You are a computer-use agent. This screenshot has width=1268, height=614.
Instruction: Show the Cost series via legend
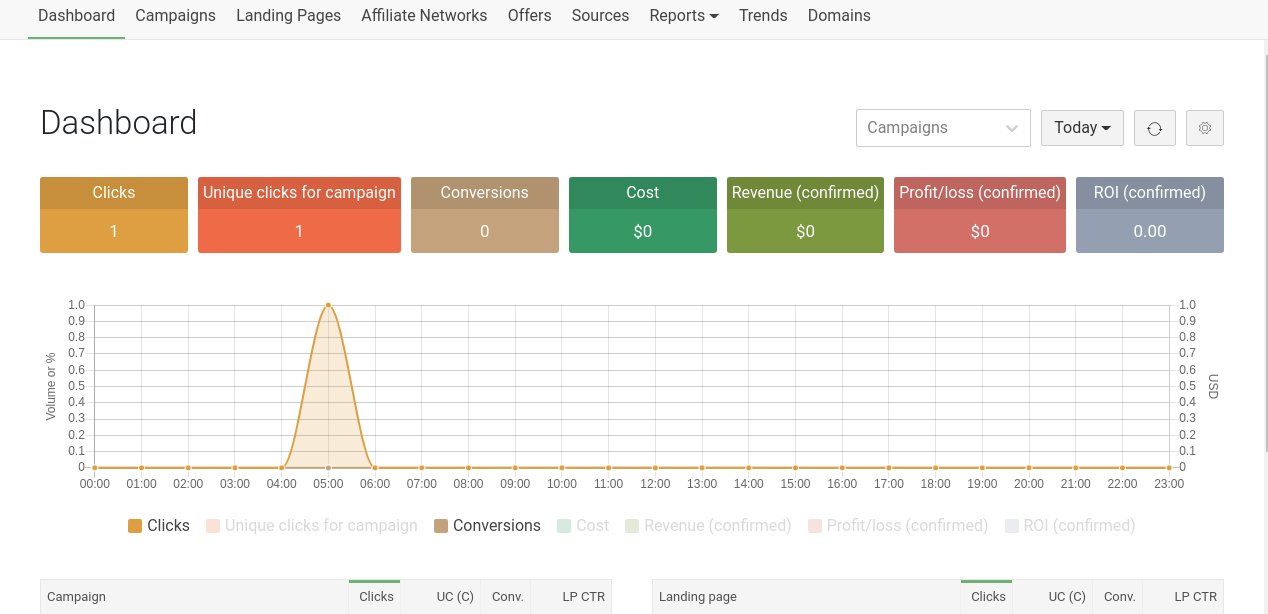coord(583,526)
